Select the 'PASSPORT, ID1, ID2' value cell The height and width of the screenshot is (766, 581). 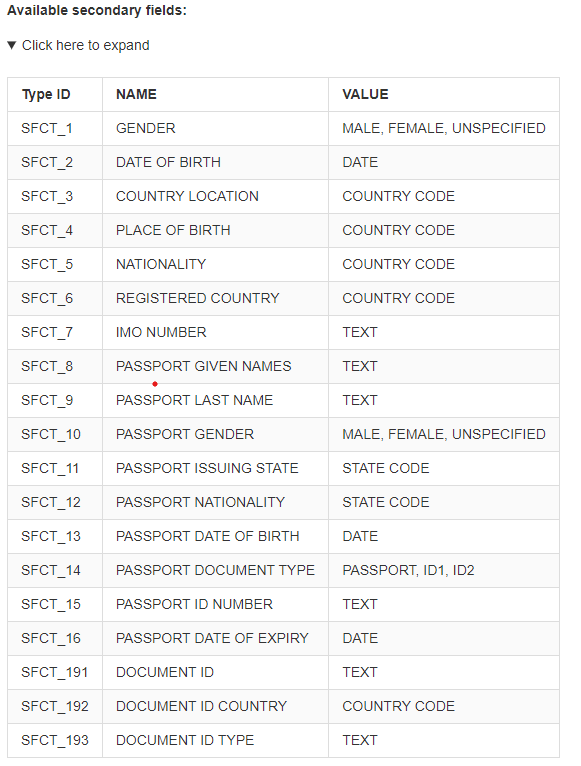pos(444,570)
